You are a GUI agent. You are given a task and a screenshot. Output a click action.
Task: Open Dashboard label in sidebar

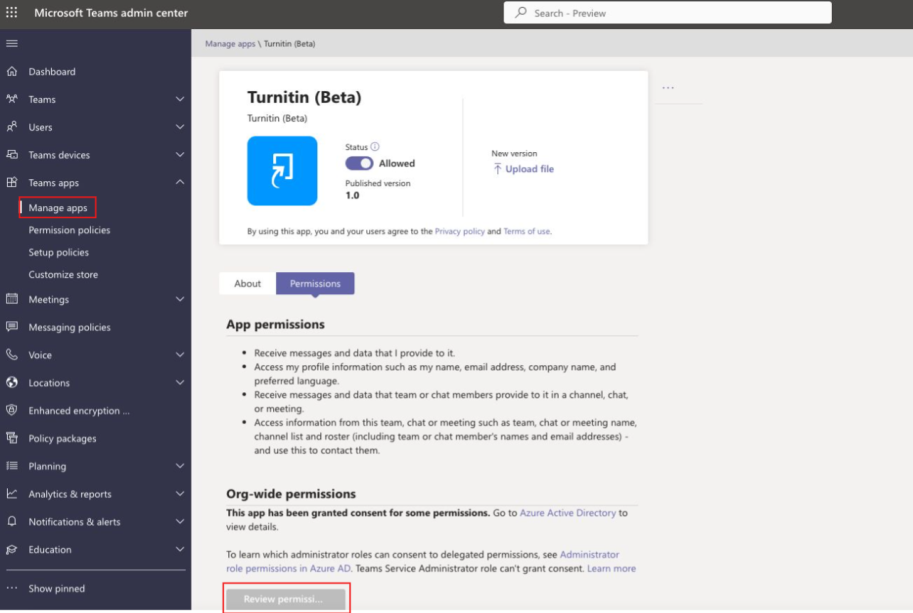click(52, 72)
